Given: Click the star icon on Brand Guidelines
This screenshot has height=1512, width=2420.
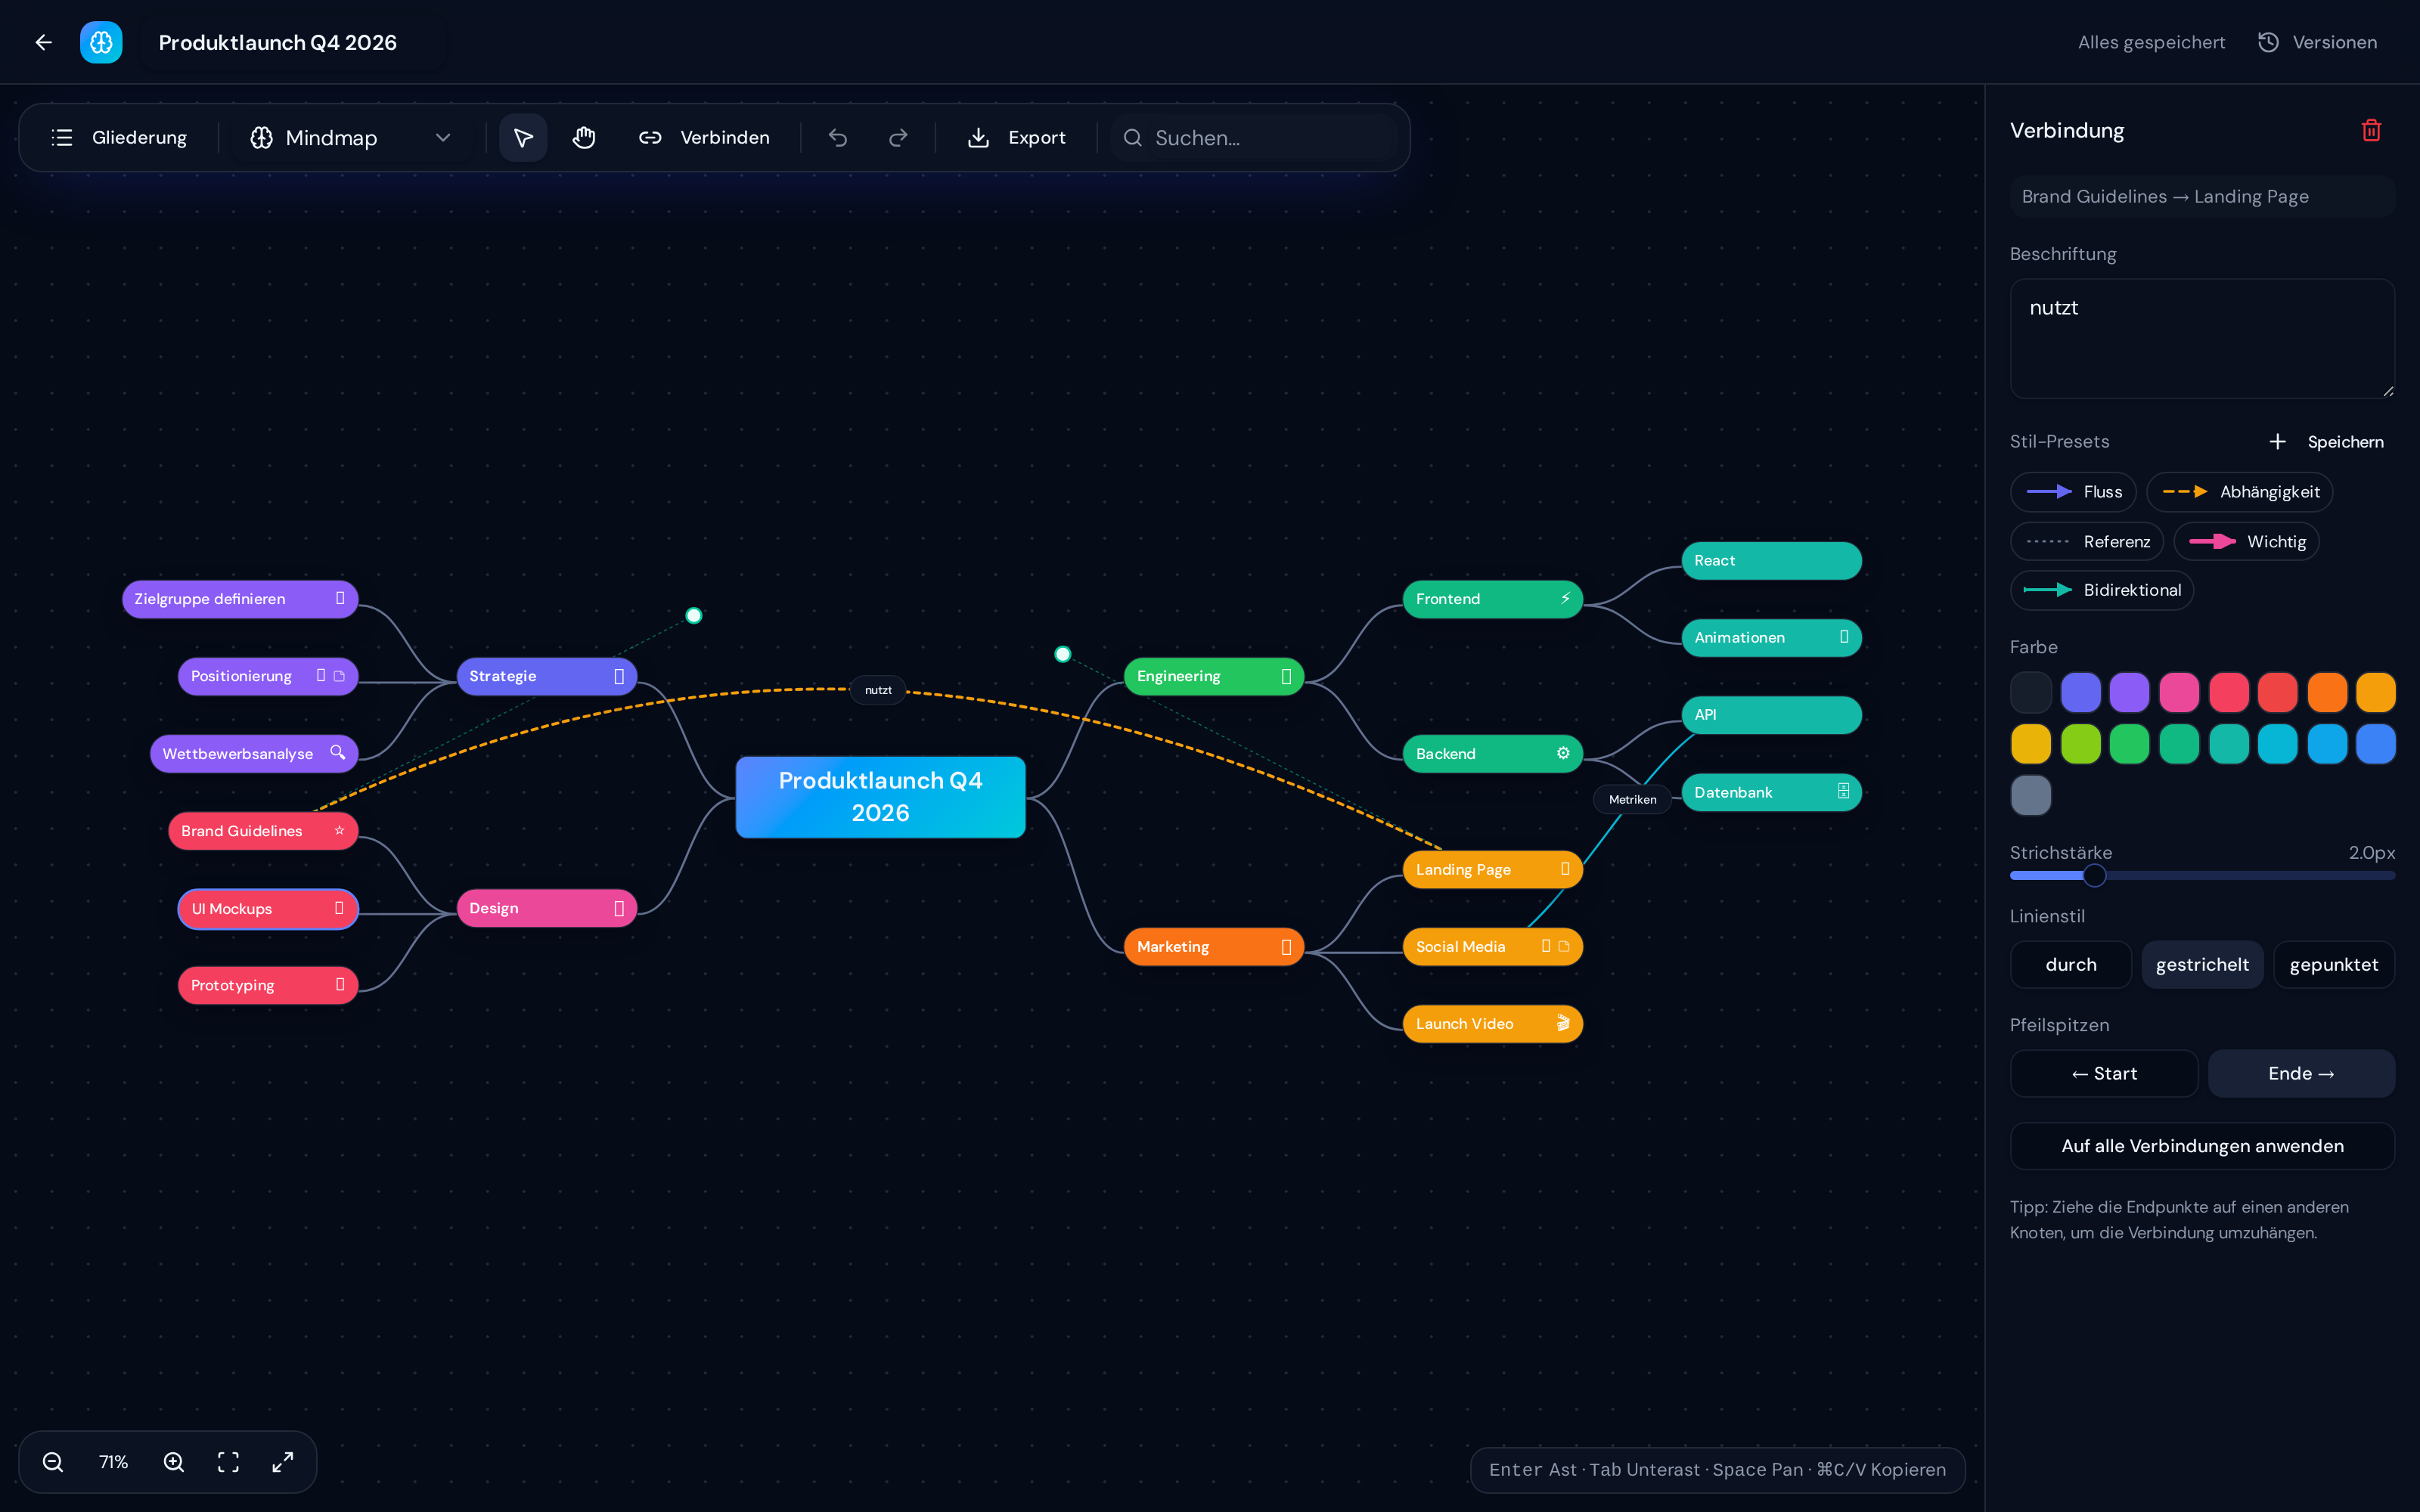Looking at the screenshot, I should pyautogui.click(x=339, y=831).
